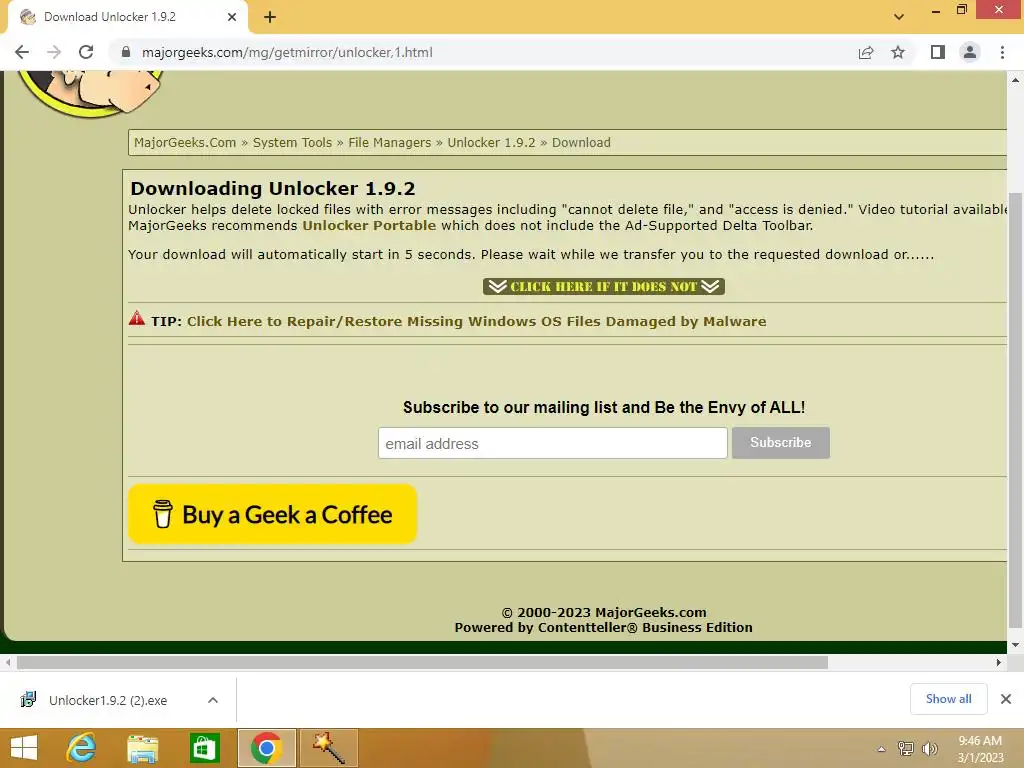Close the downloads bar

tap(1006, 699)
